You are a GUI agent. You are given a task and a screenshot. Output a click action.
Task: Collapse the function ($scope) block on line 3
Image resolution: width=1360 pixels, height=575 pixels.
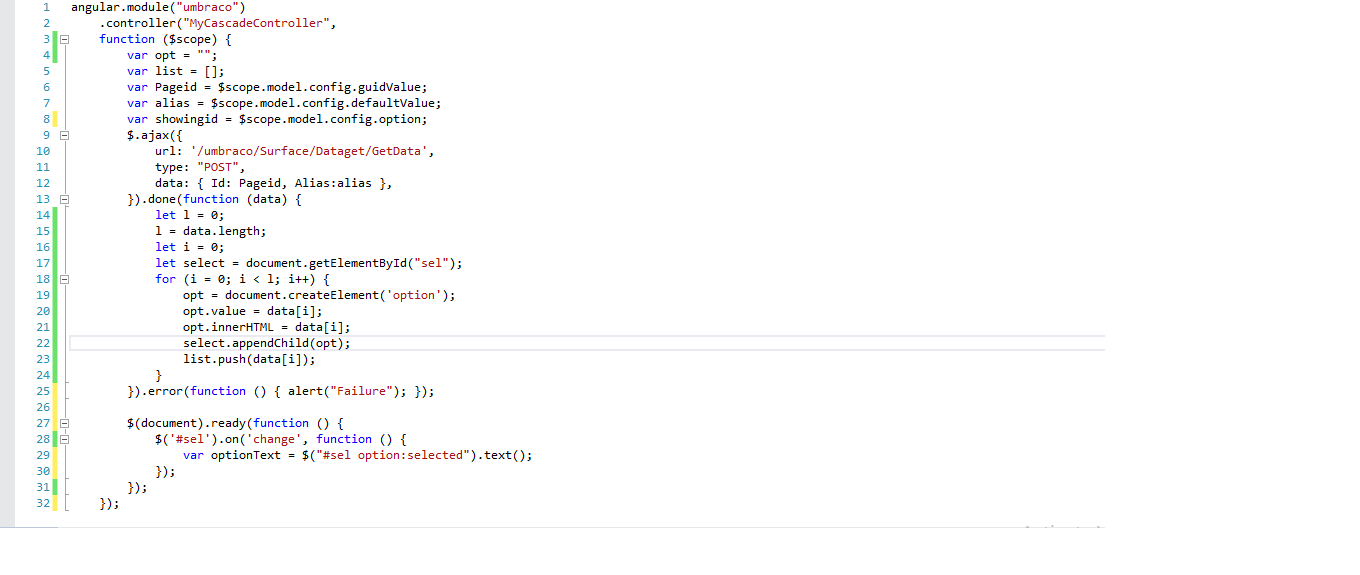point(65,39)
